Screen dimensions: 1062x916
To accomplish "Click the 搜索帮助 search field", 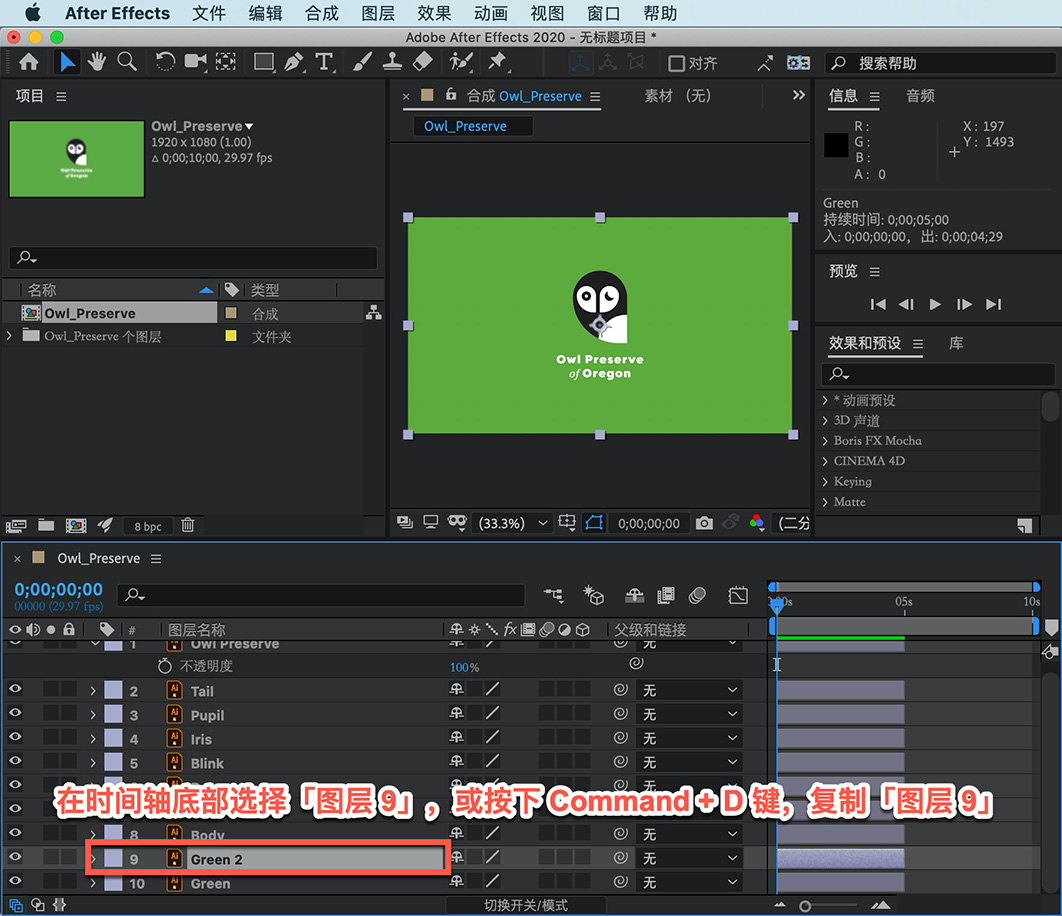I will (x=940, y=63).
